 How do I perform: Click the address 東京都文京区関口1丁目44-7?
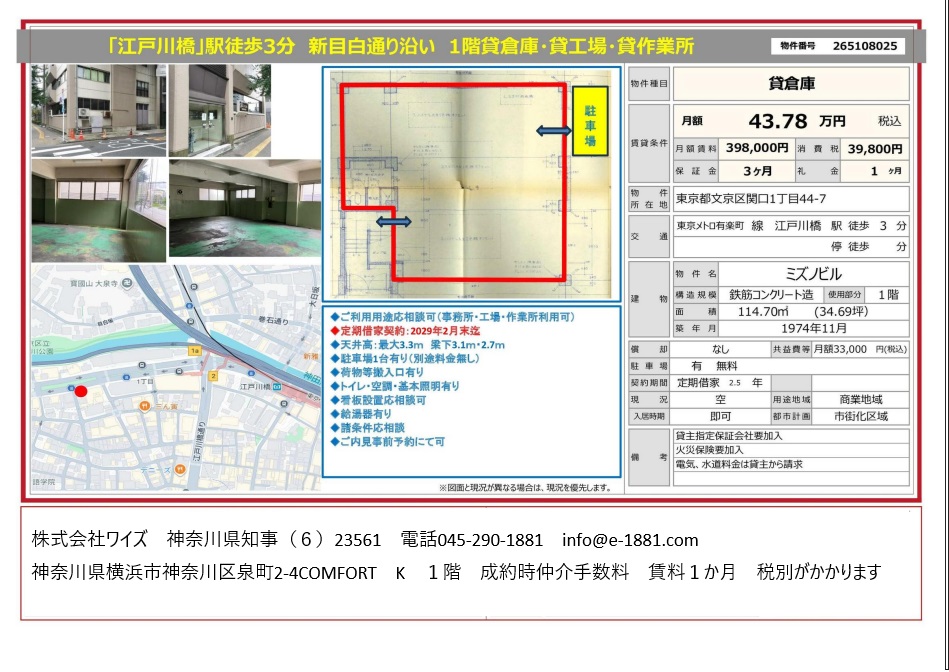(750, 199)
